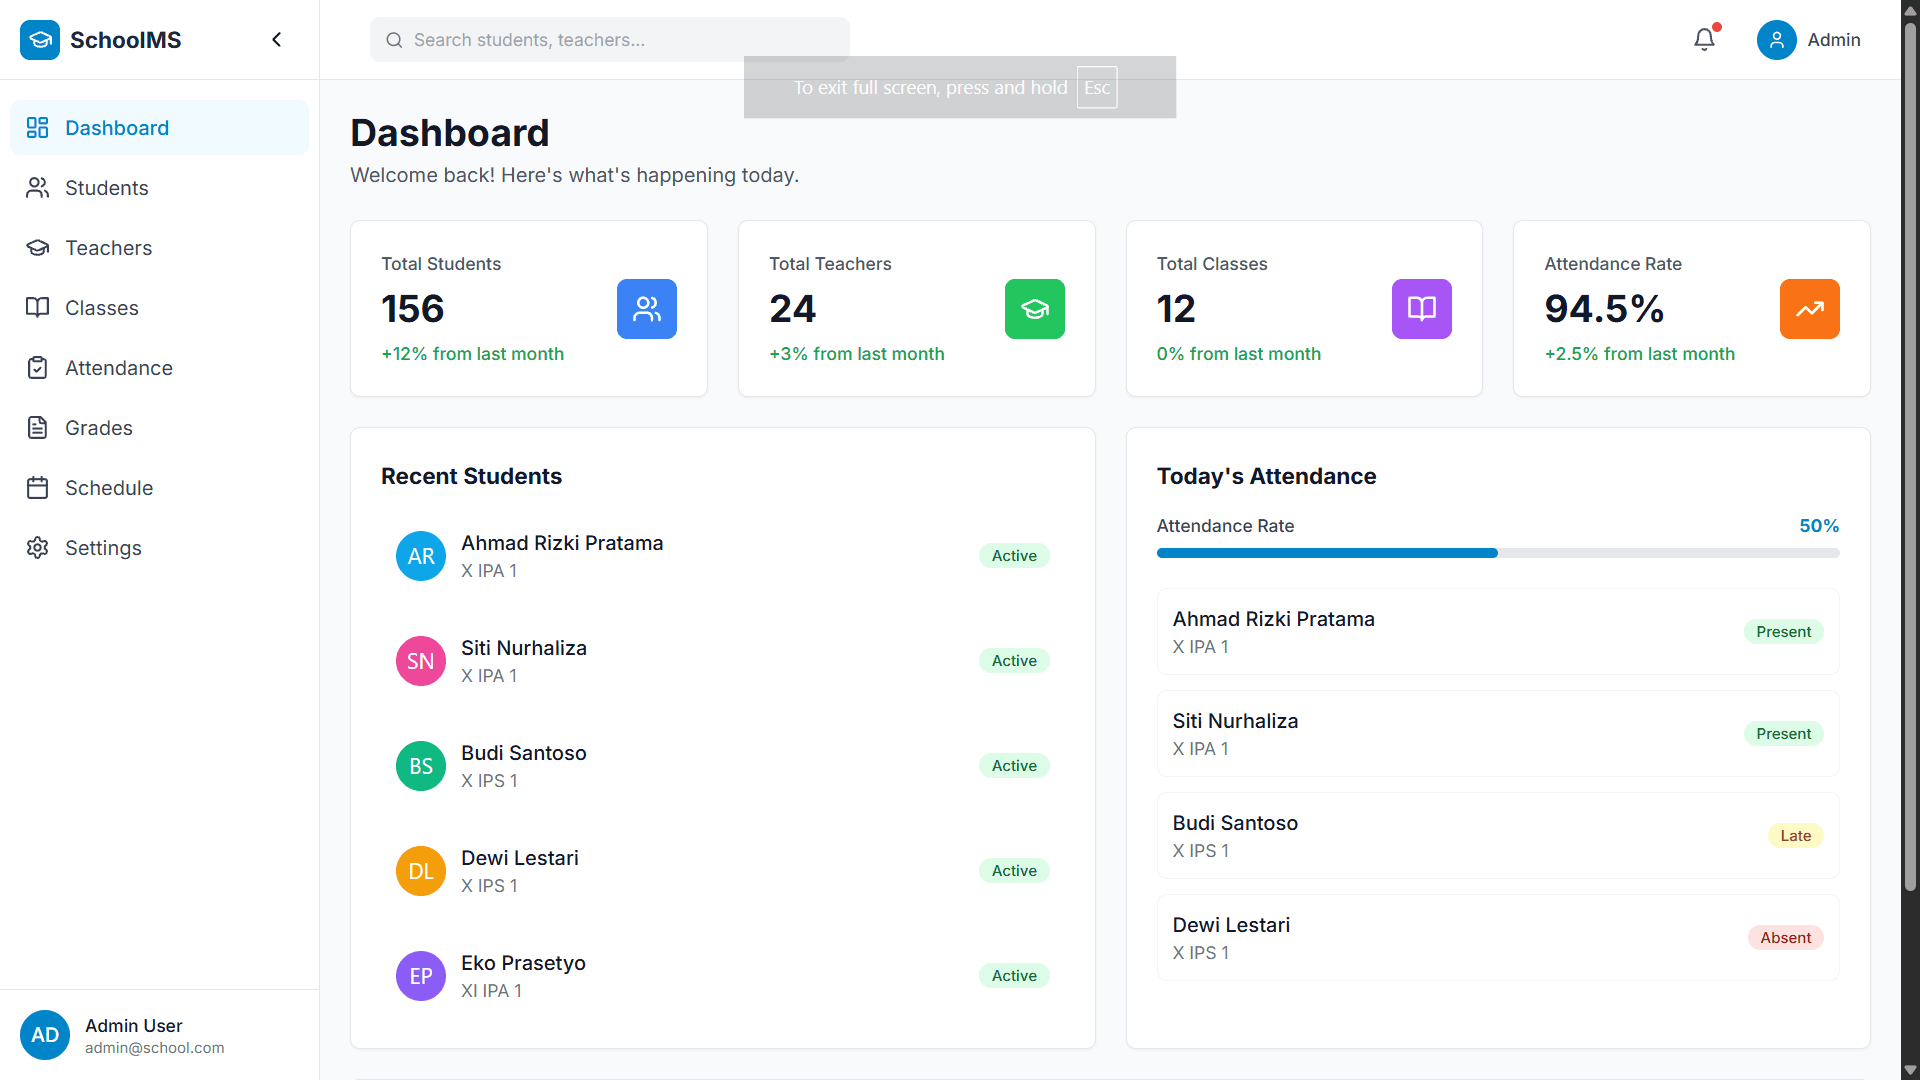
Task: Open the Attendance menu item
Action: click(x=118, y=368)
